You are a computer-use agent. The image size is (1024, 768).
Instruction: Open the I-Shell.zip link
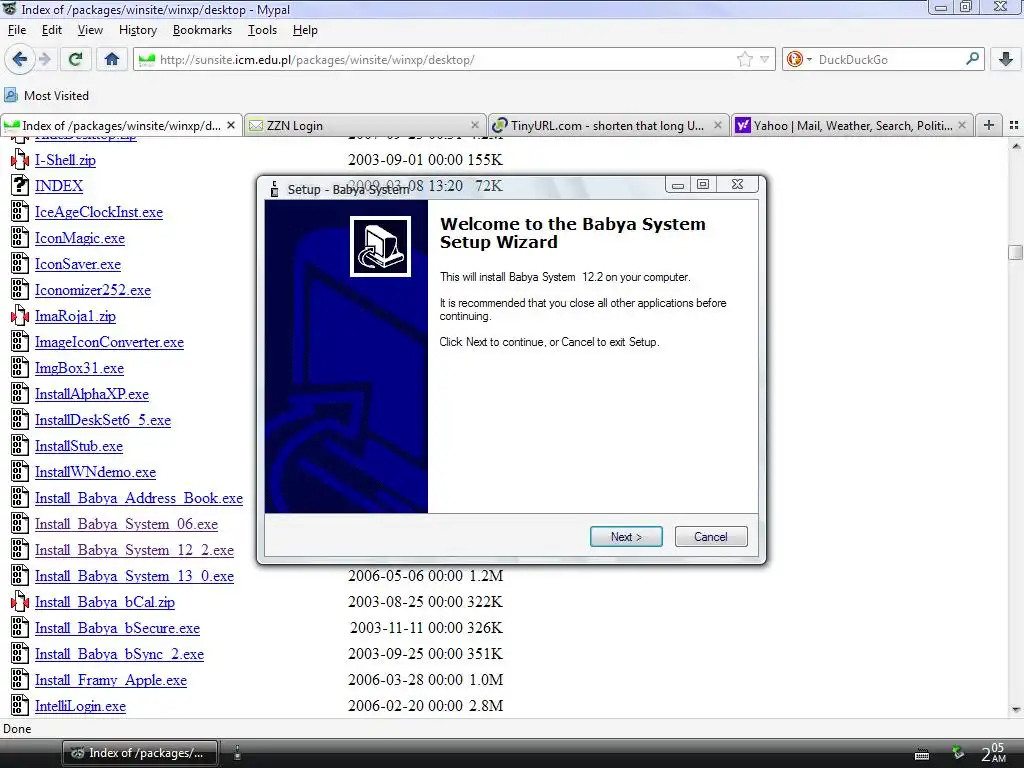(x=65, y=160)
